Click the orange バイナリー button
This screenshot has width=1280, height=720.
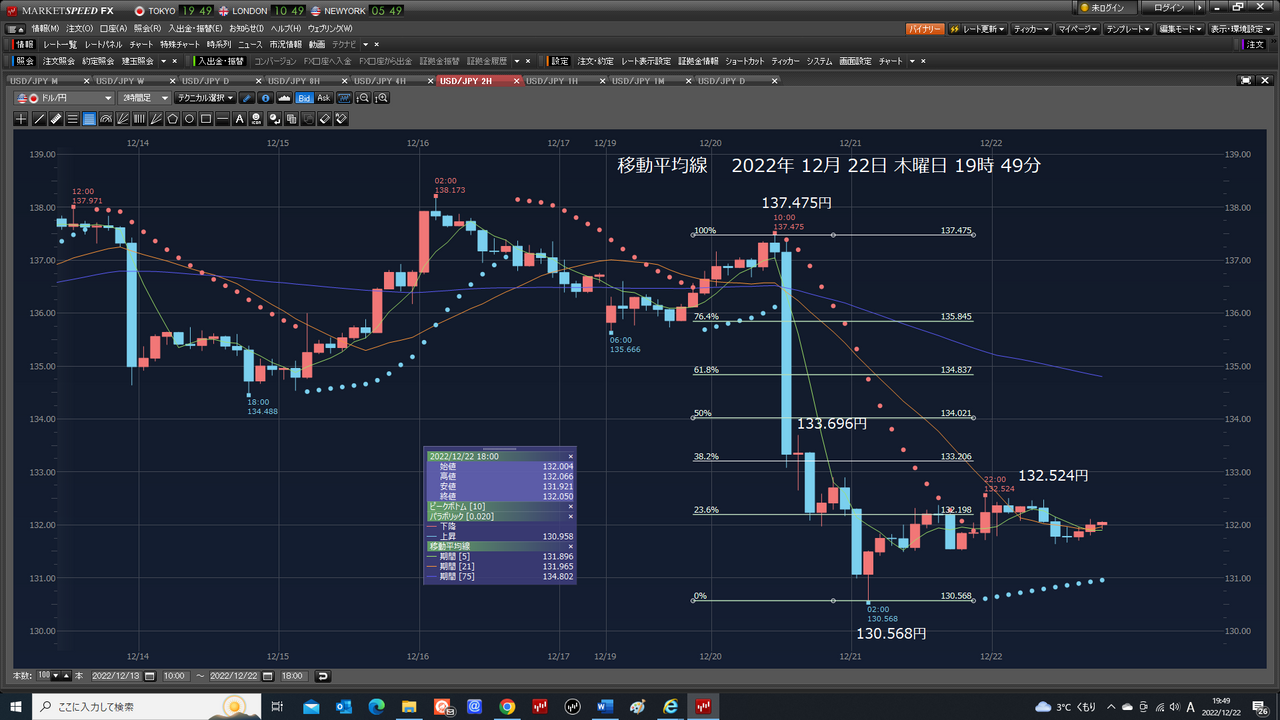(924, 29)
